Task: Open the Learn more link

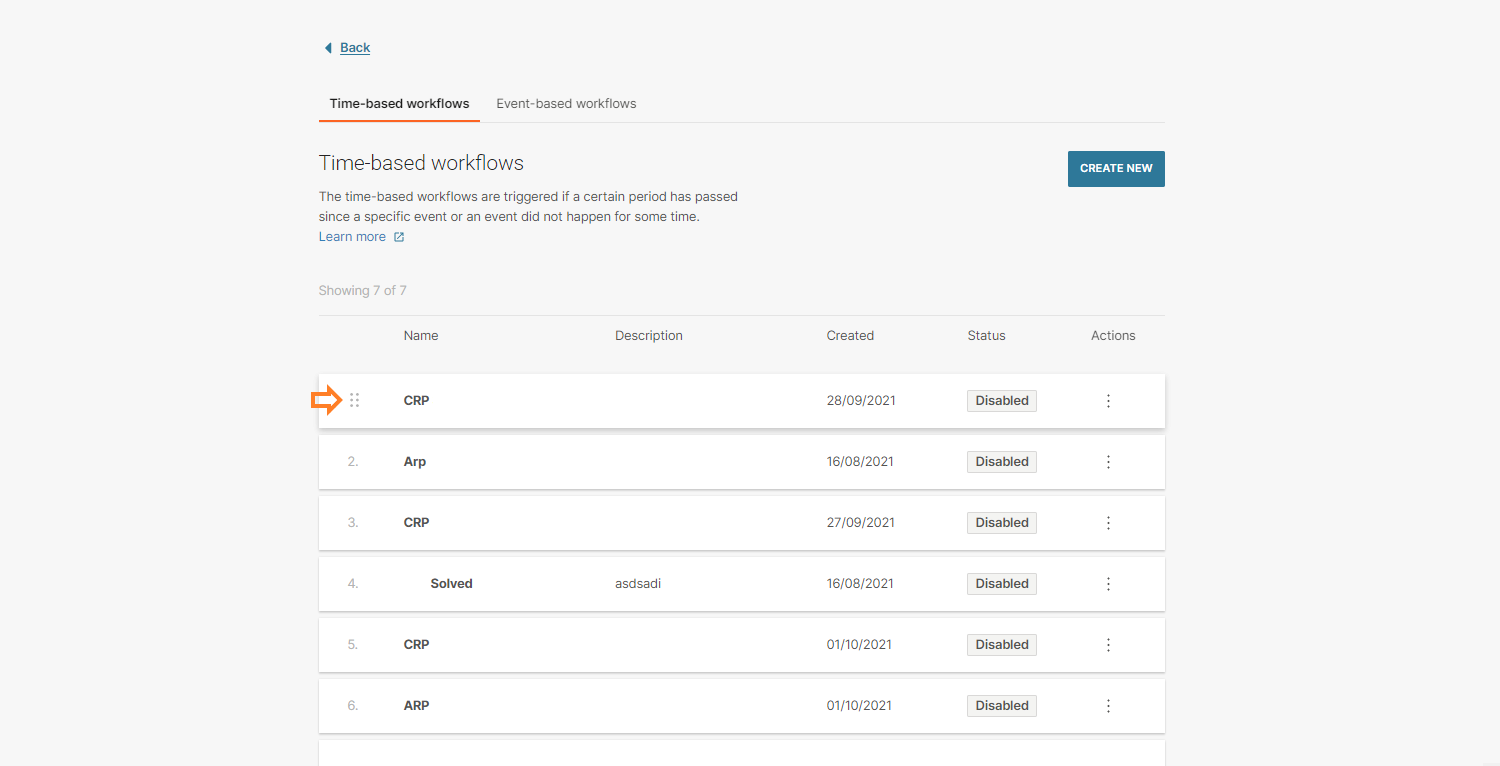Action: point(352,237)
